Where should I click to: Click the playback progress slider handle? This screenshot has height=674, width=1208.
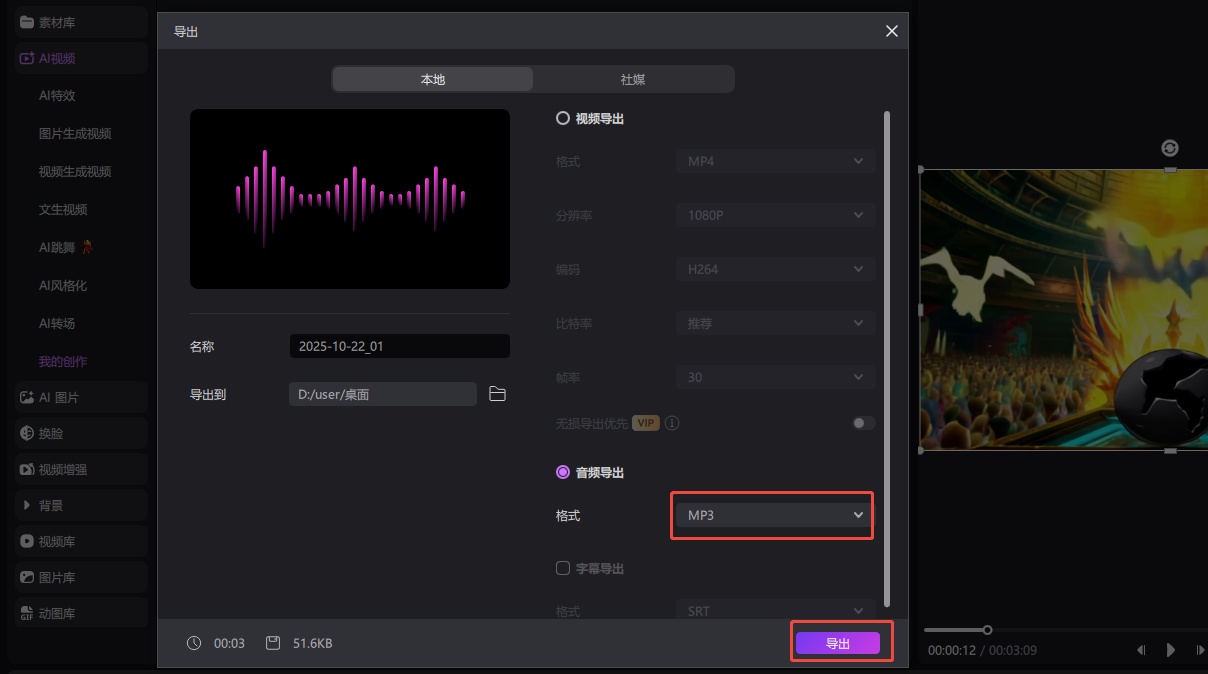987,630
